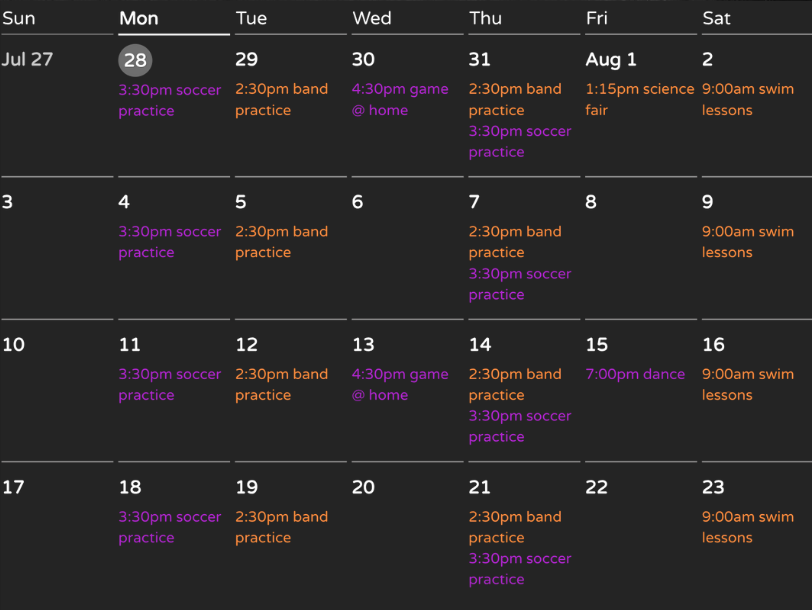Open 1:15pm science fair event on Aug 1
Image resolution: width=812 pixels, height=610 pixels.
tap(640, 99)
